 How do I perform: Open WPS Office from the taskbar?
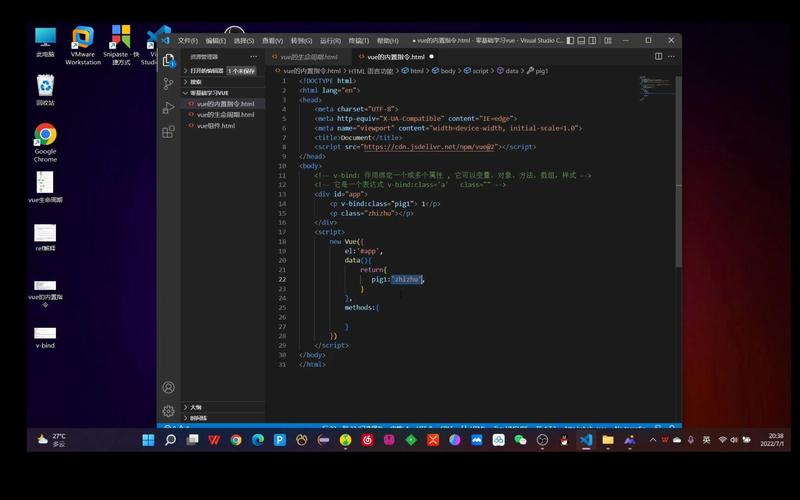click(214, 440)
